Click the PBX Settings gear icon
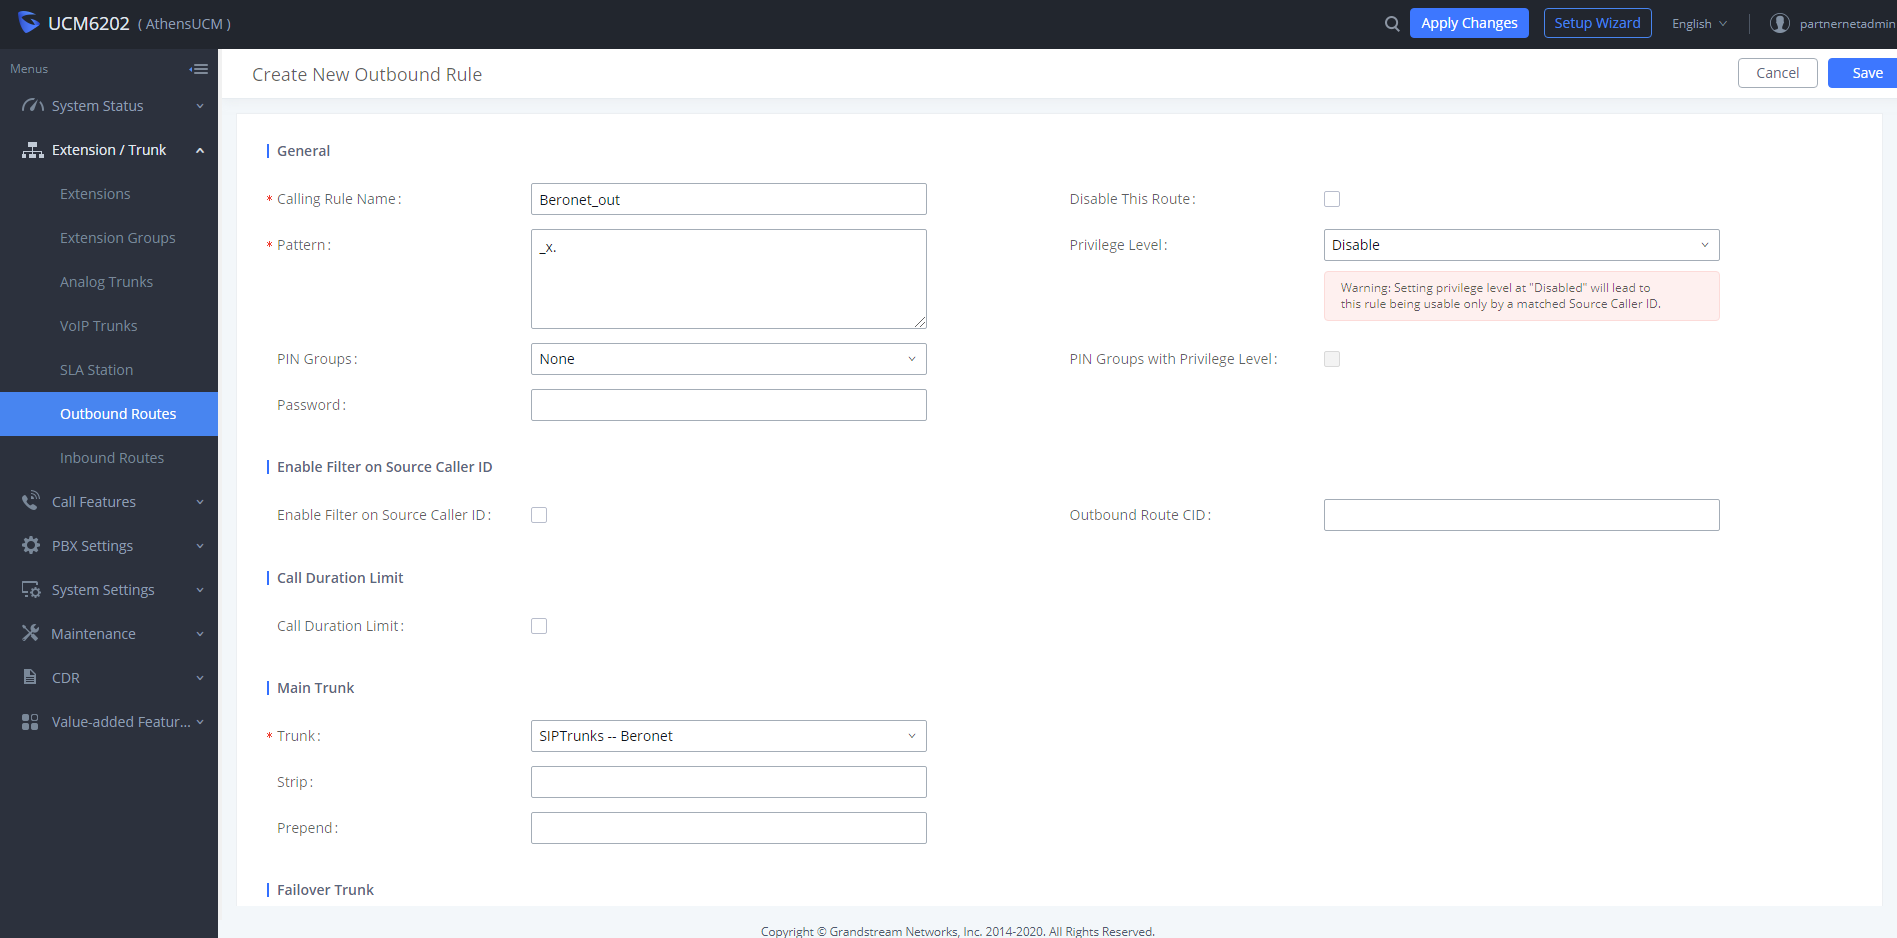This screenshot has height=938, width=1897. tap(31, 546)
